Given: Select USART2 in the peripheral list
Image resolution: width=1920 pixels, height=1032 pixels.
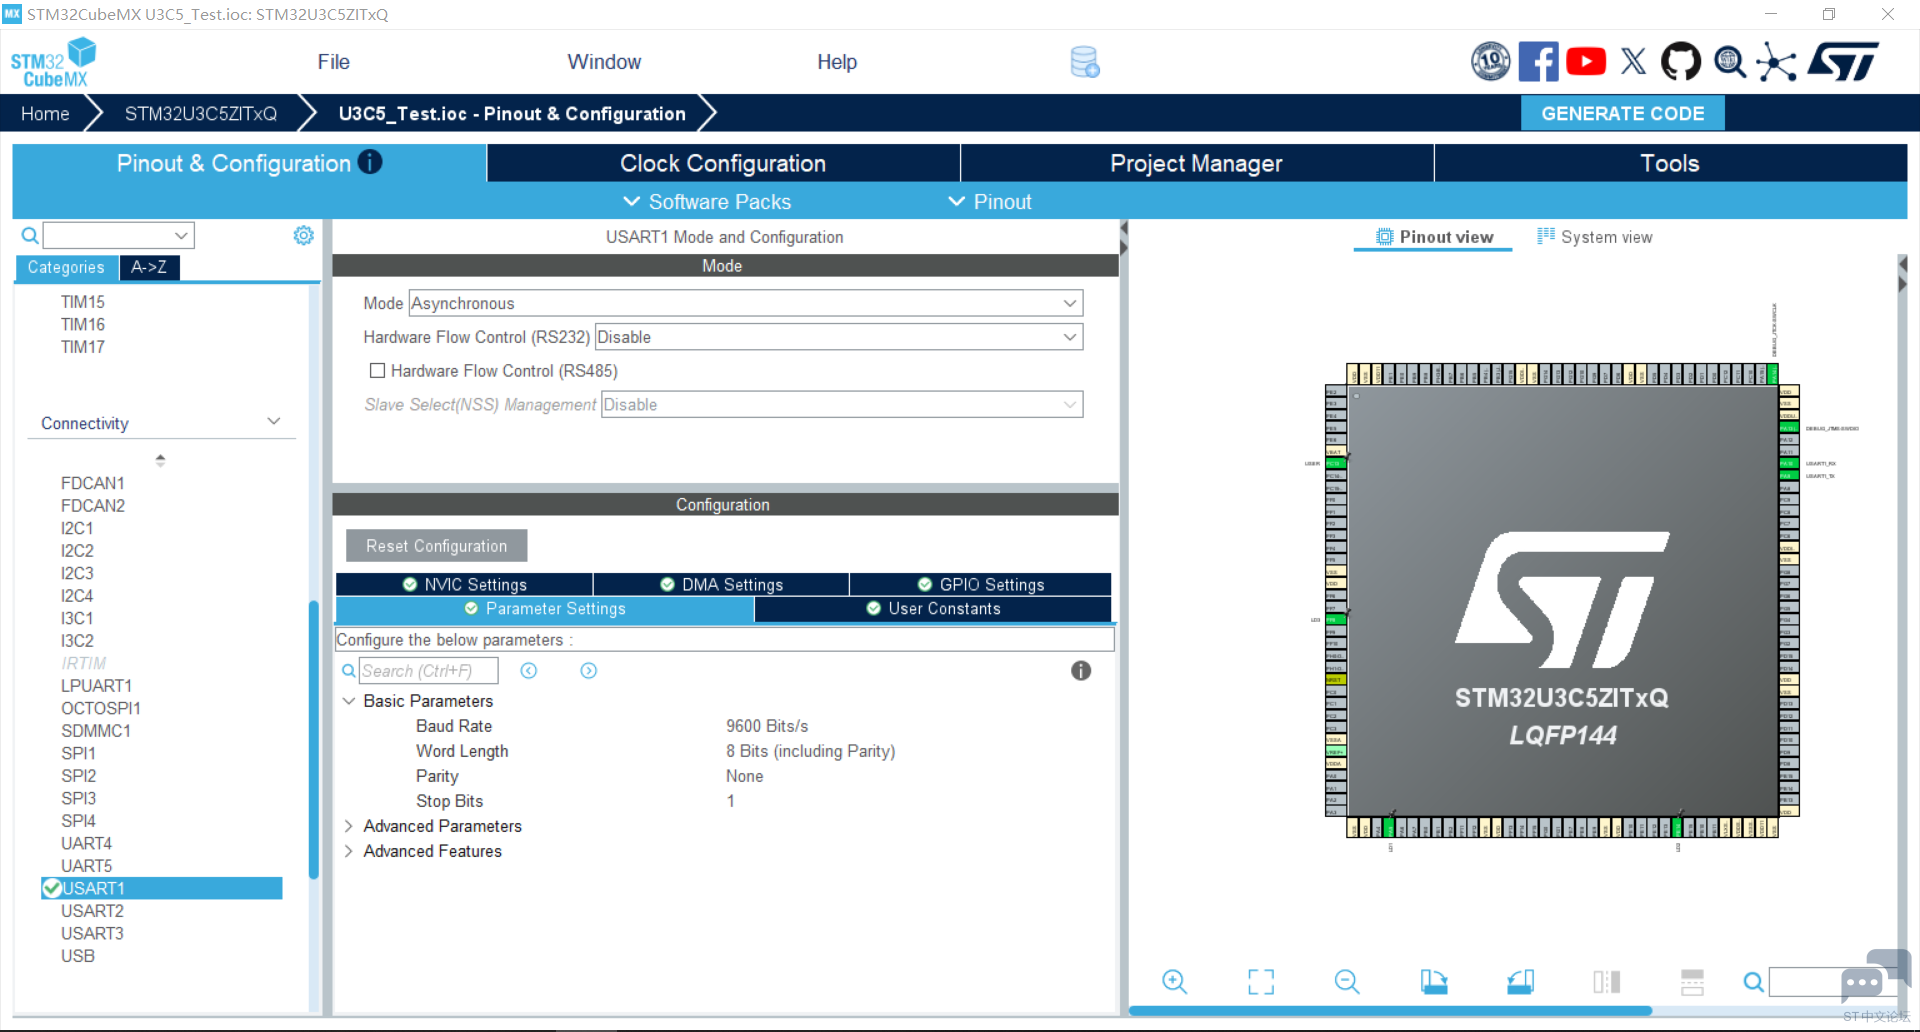Looking at the screenshot, I should [92, 911].
